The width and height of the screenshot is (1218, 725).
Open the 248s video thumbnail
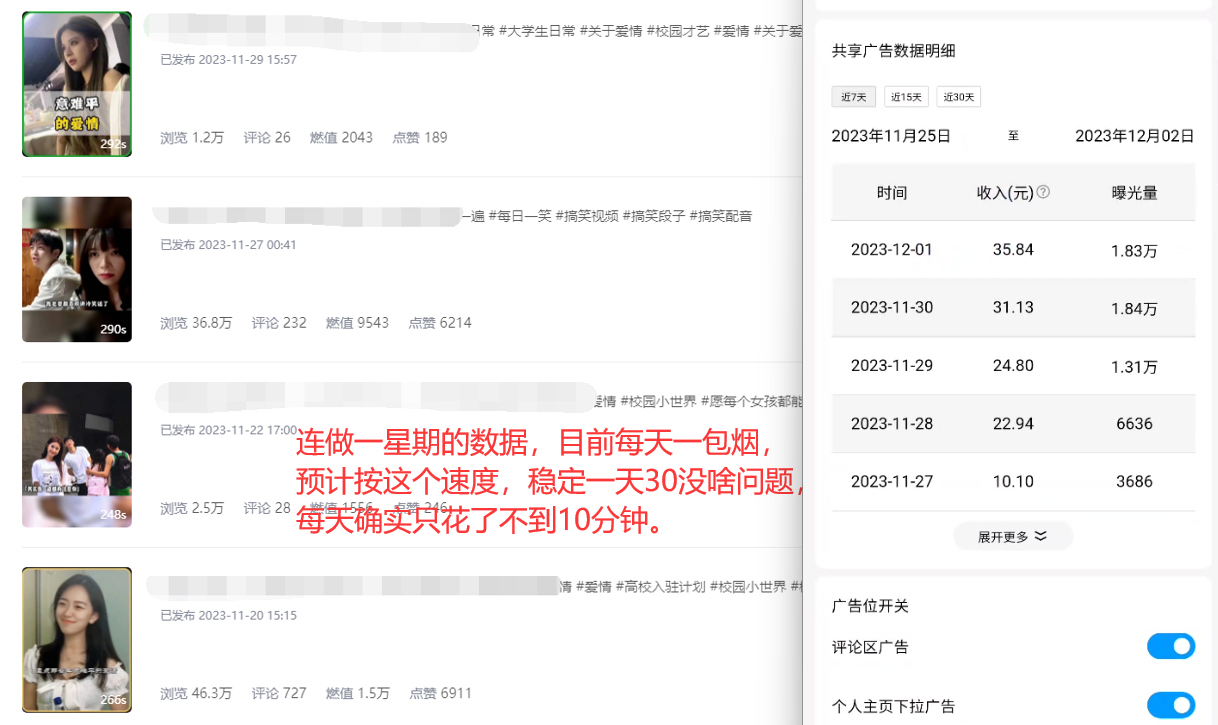pos(77,455)
